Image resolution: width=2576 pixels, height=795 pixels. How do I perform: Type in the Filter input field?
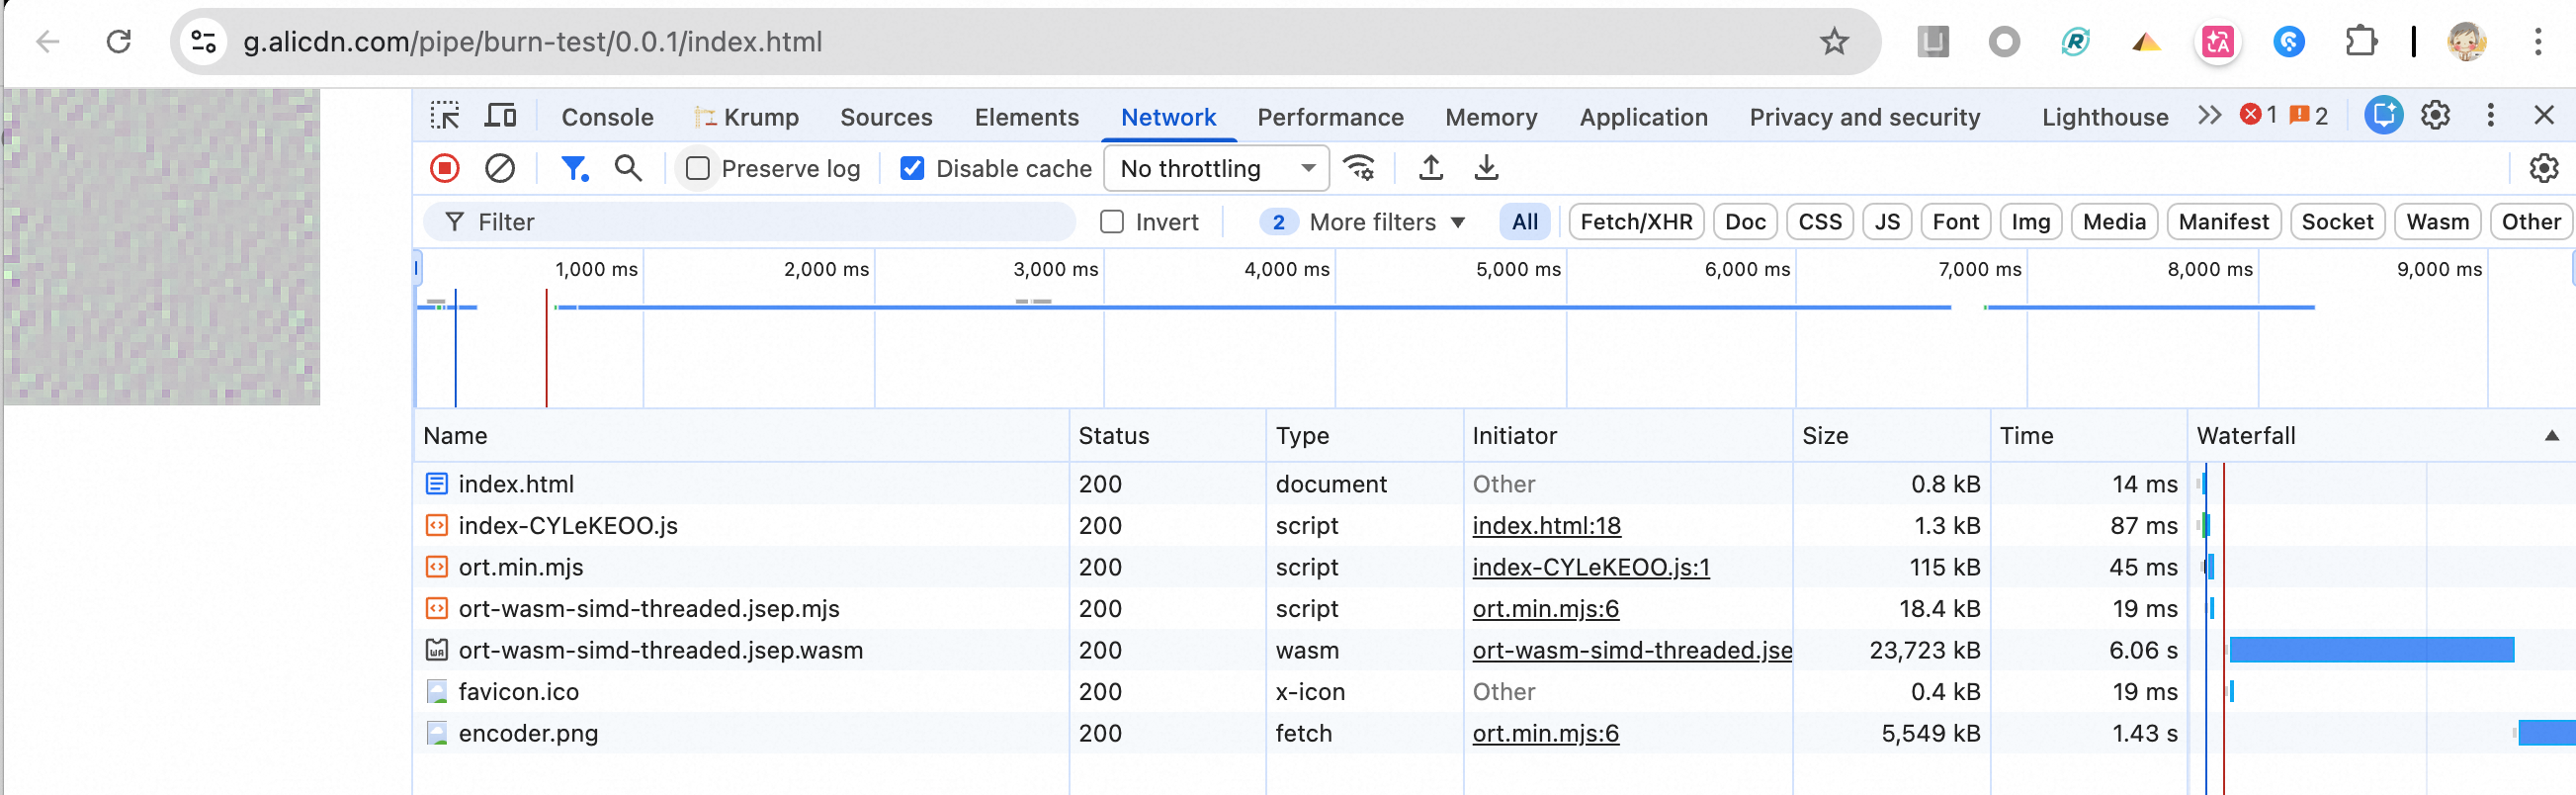point(760,222)
